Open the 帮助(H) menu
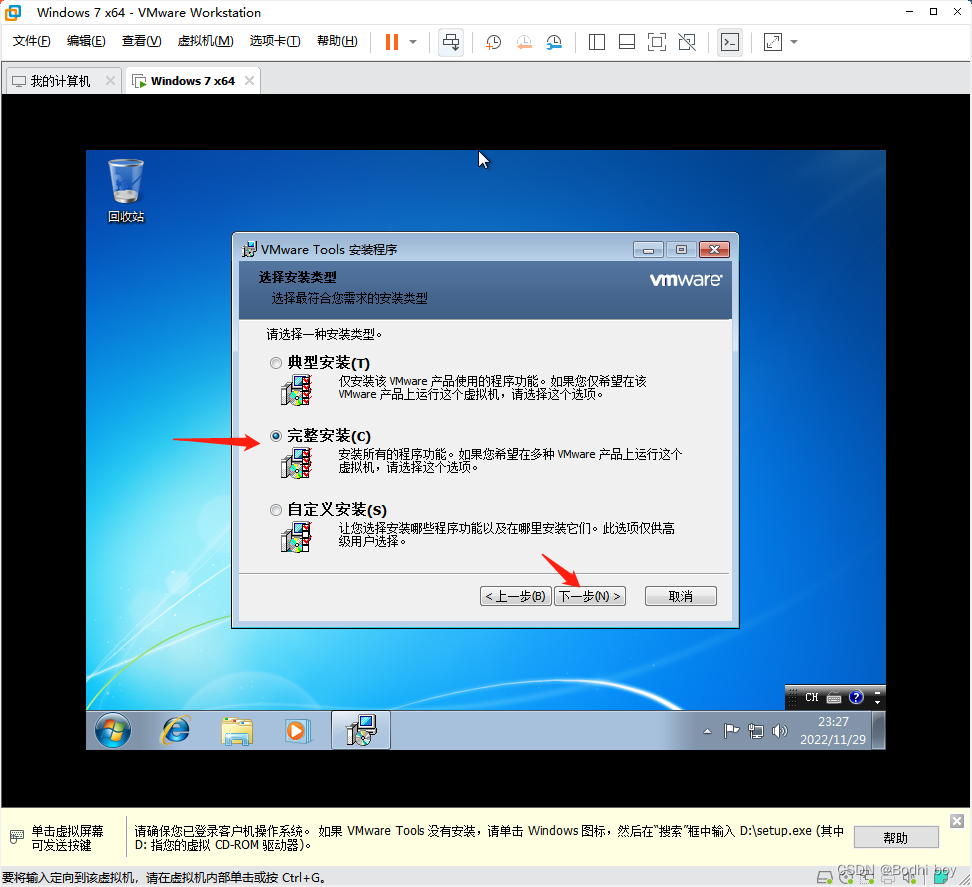 point(337,41)
